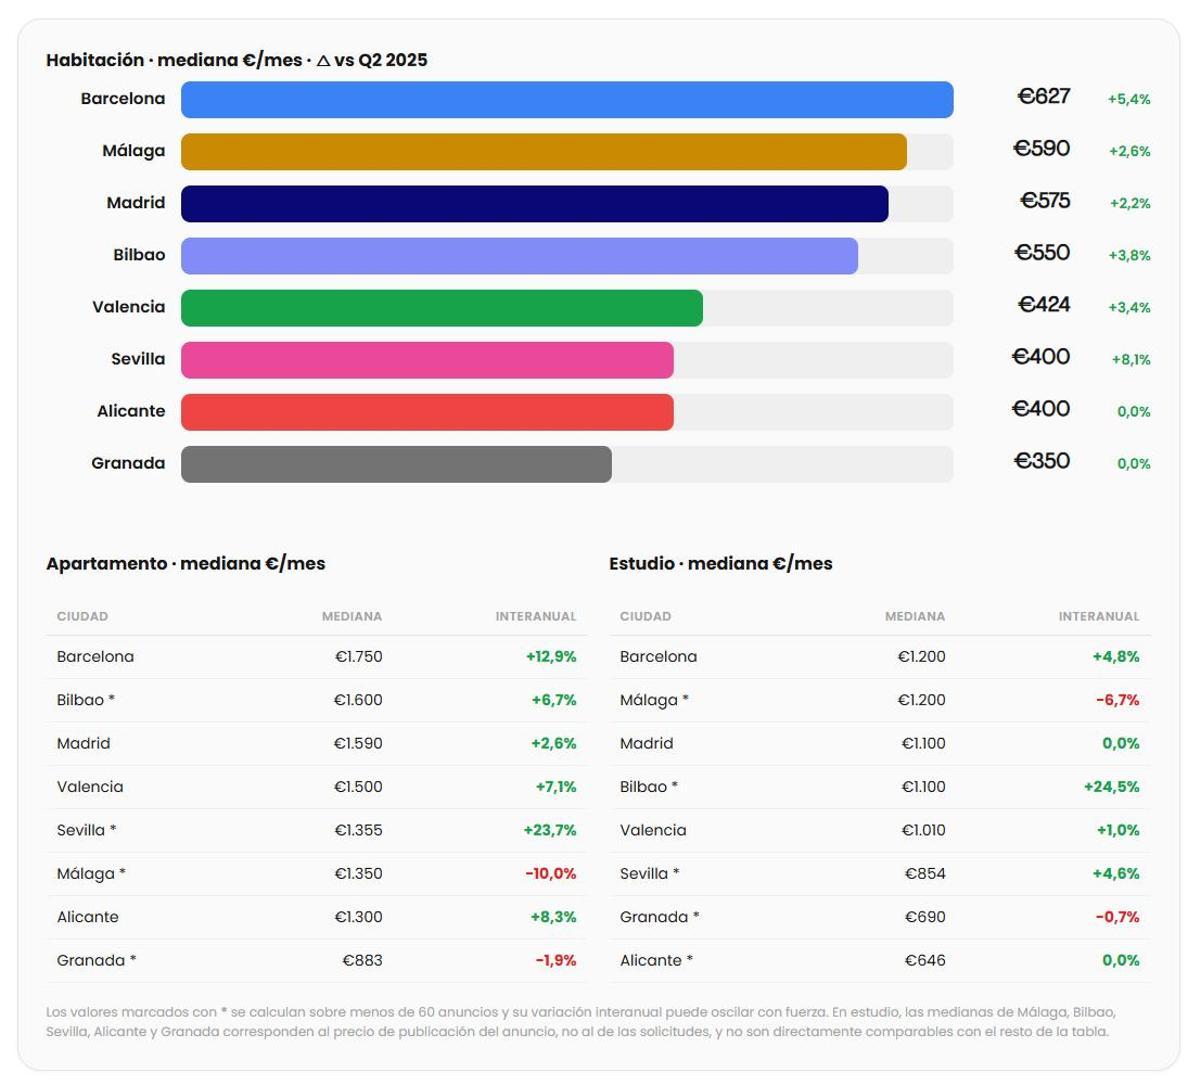Click the Alicante red bar in the chart
The image size is (1200, 1086).
tap(427, 412)
